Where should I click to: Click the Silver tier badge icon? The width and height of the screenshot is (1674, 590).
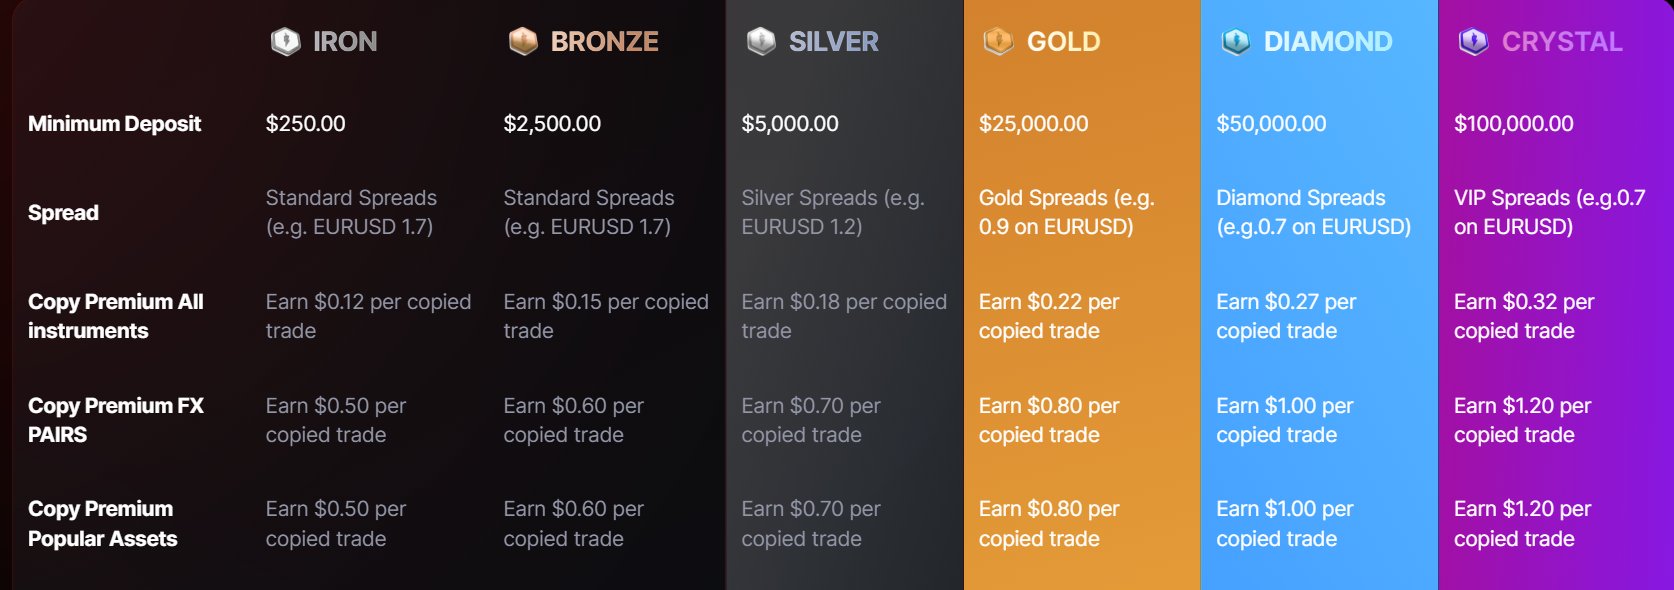tap(761, 41)
